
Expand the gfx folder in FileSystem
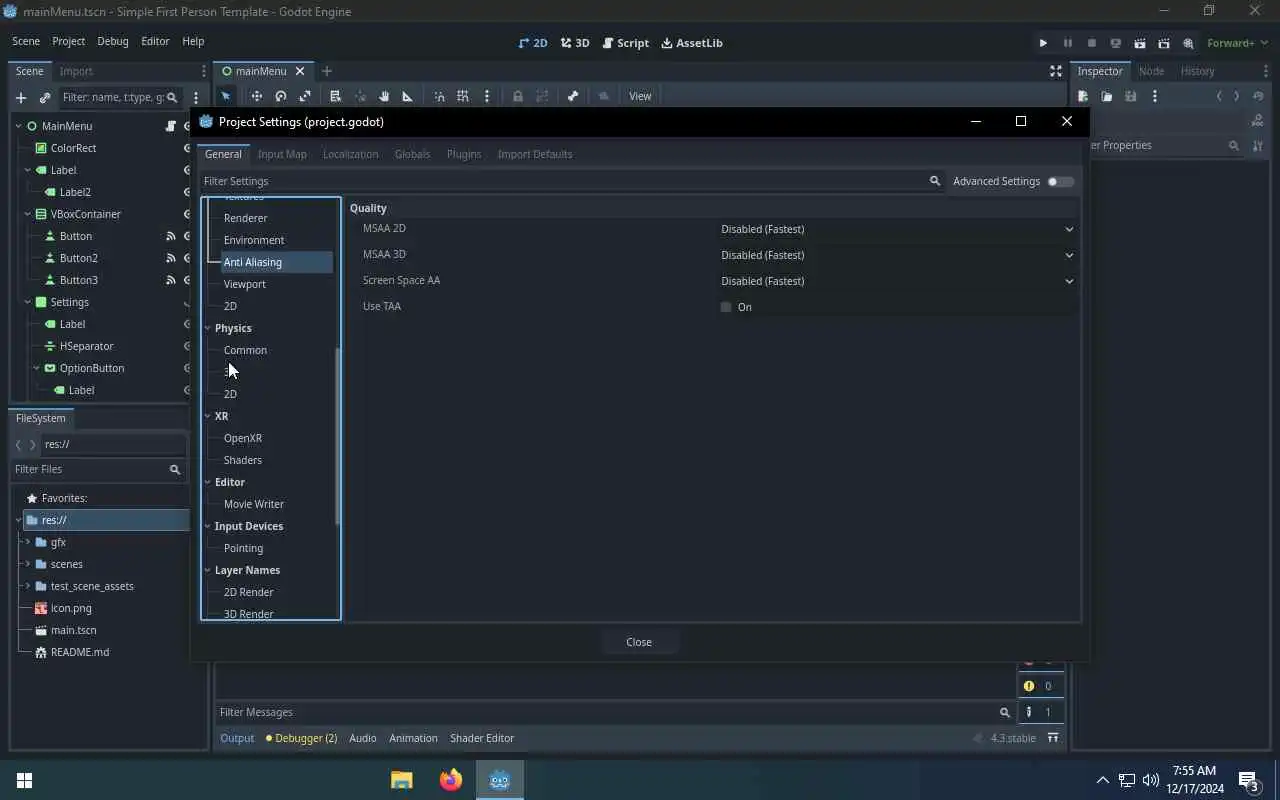click(x=28, y=542)
